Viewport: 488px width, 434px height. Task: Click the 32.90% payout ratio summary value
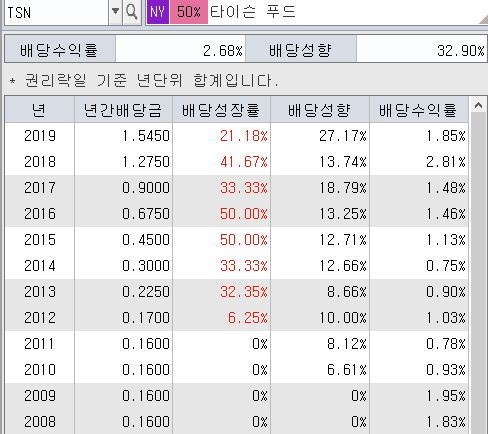461,51
